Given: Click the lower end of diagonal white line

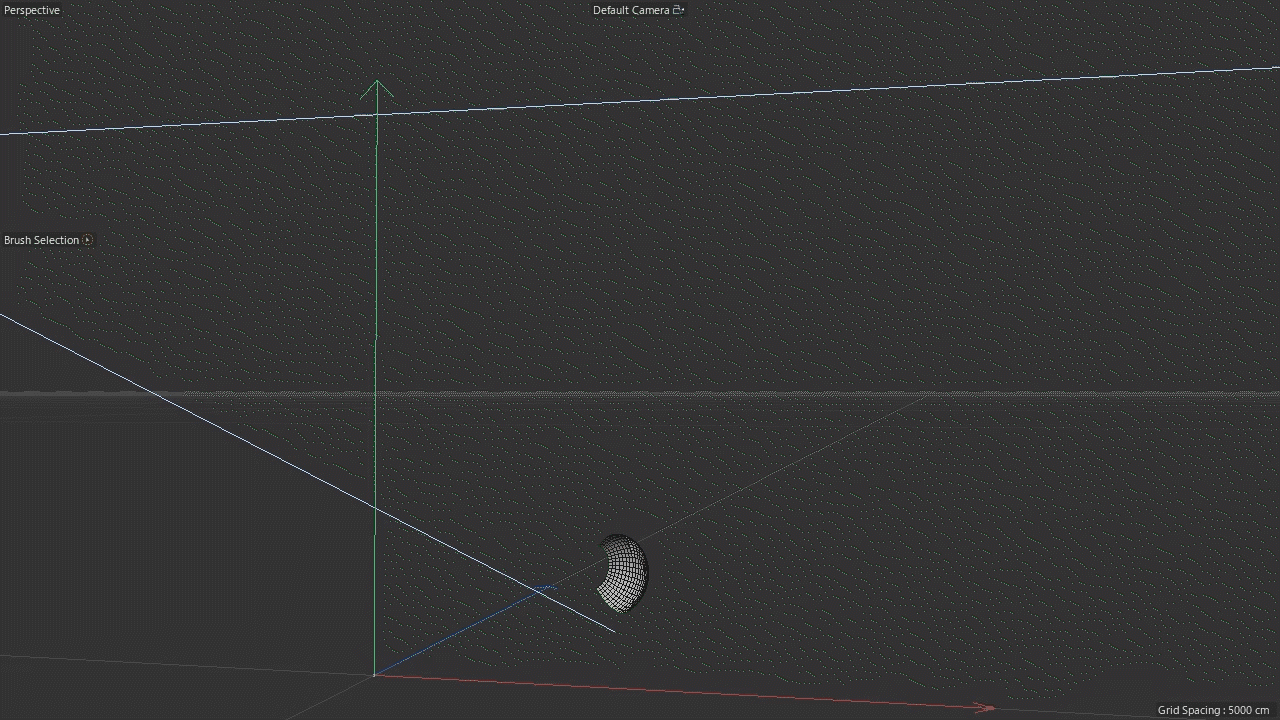Looking at the screenshot, I should click(x=612, y=630).
